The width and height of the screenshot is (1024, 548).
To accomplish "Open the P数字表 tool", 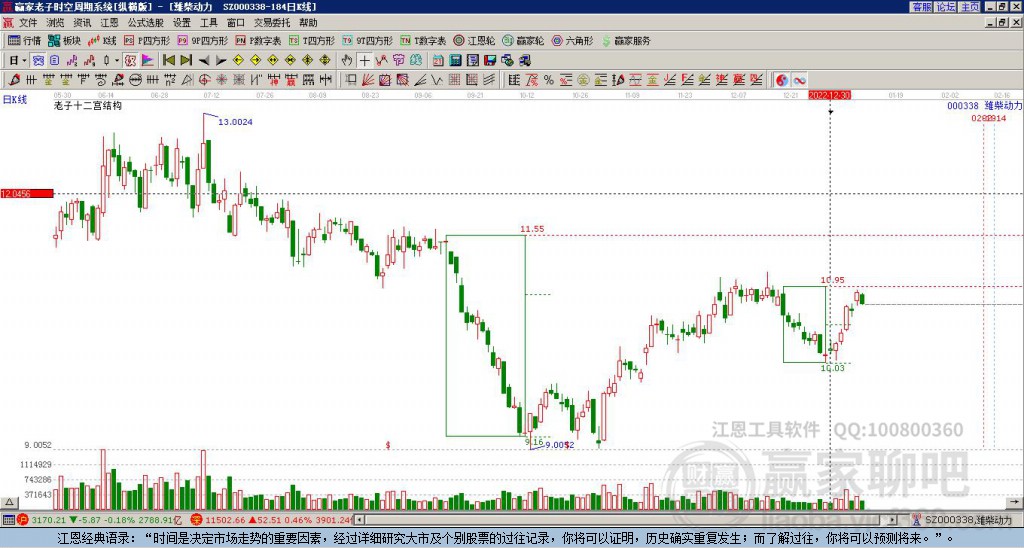I will click(x=258, y=40).
